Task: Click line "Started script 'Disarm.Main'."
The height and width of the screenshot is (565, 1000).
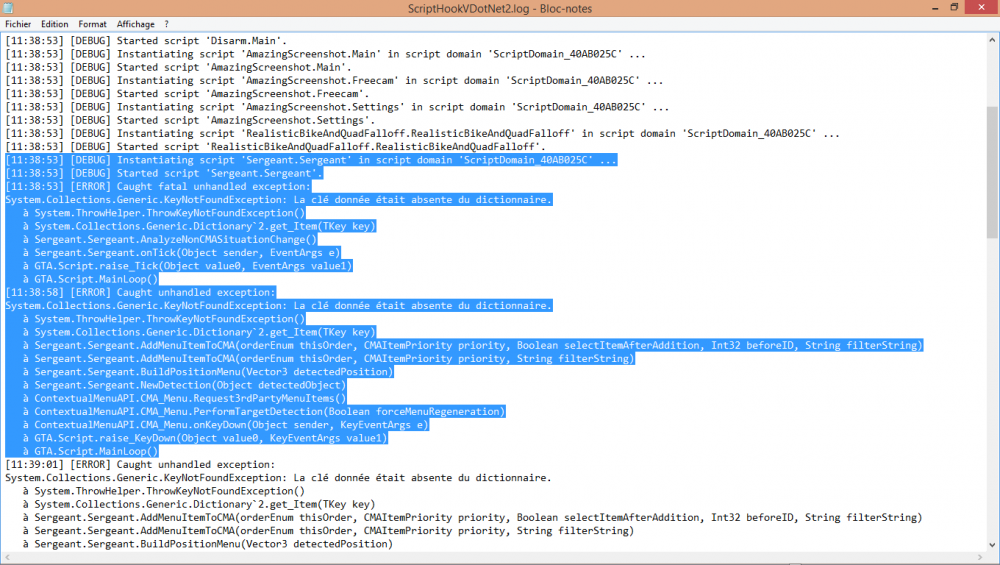Action: 146,41
